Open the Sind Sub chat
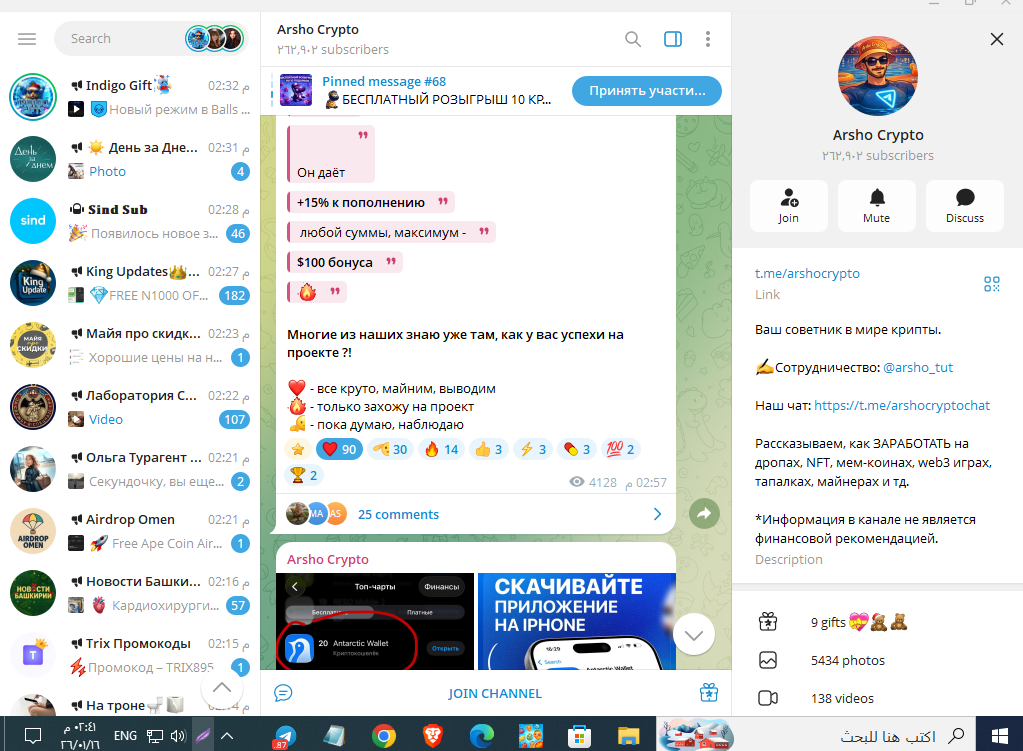 tap(130, 221)
